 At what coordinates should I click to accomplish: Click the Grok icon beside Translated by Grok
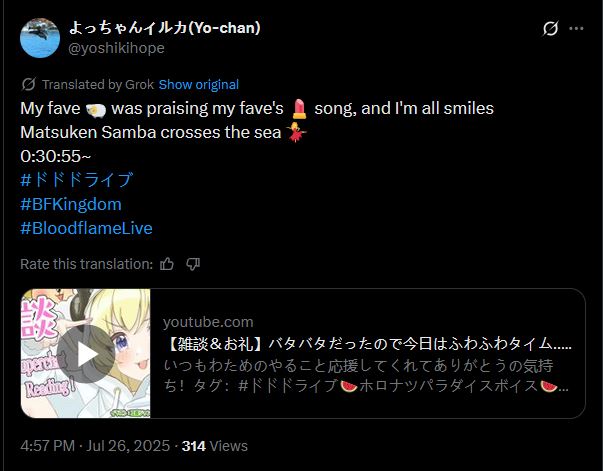click(29, 84)
